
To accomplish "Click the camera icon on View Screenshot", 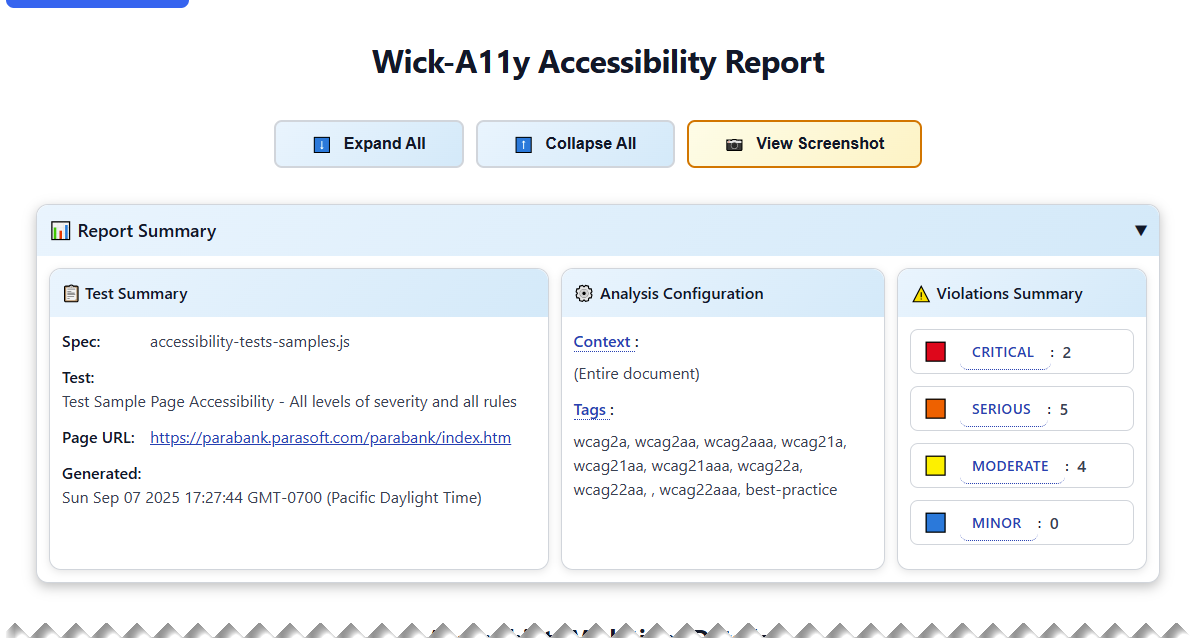I will [x=734, y=145].
